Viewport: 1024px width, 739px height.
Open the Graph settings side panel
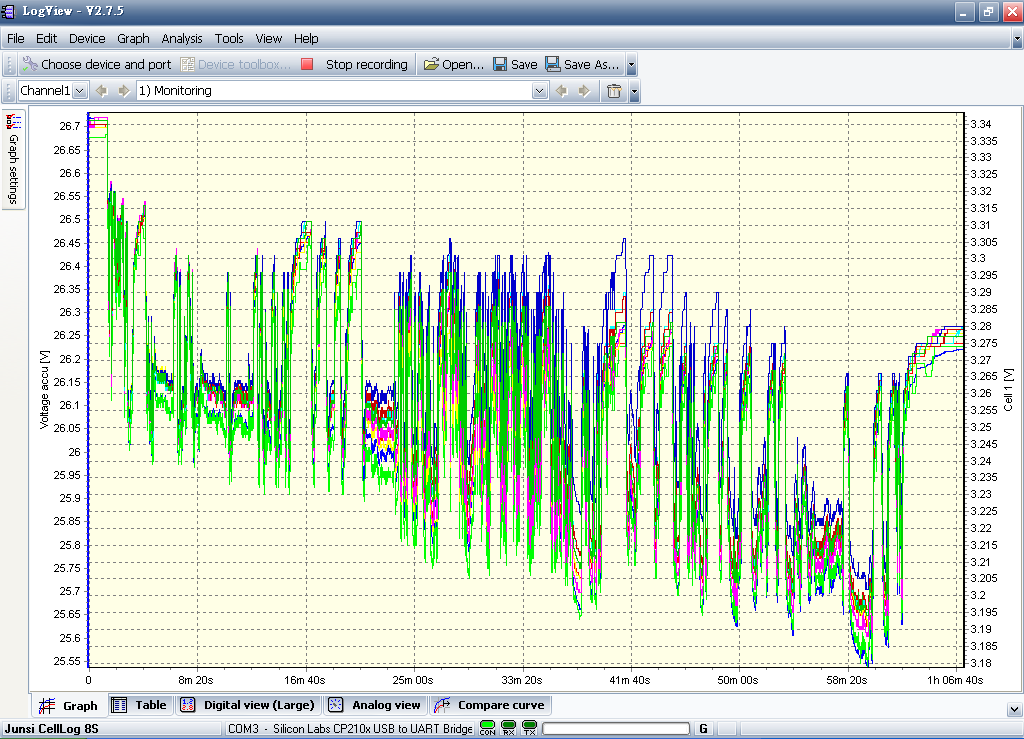(x=13, y=159)
